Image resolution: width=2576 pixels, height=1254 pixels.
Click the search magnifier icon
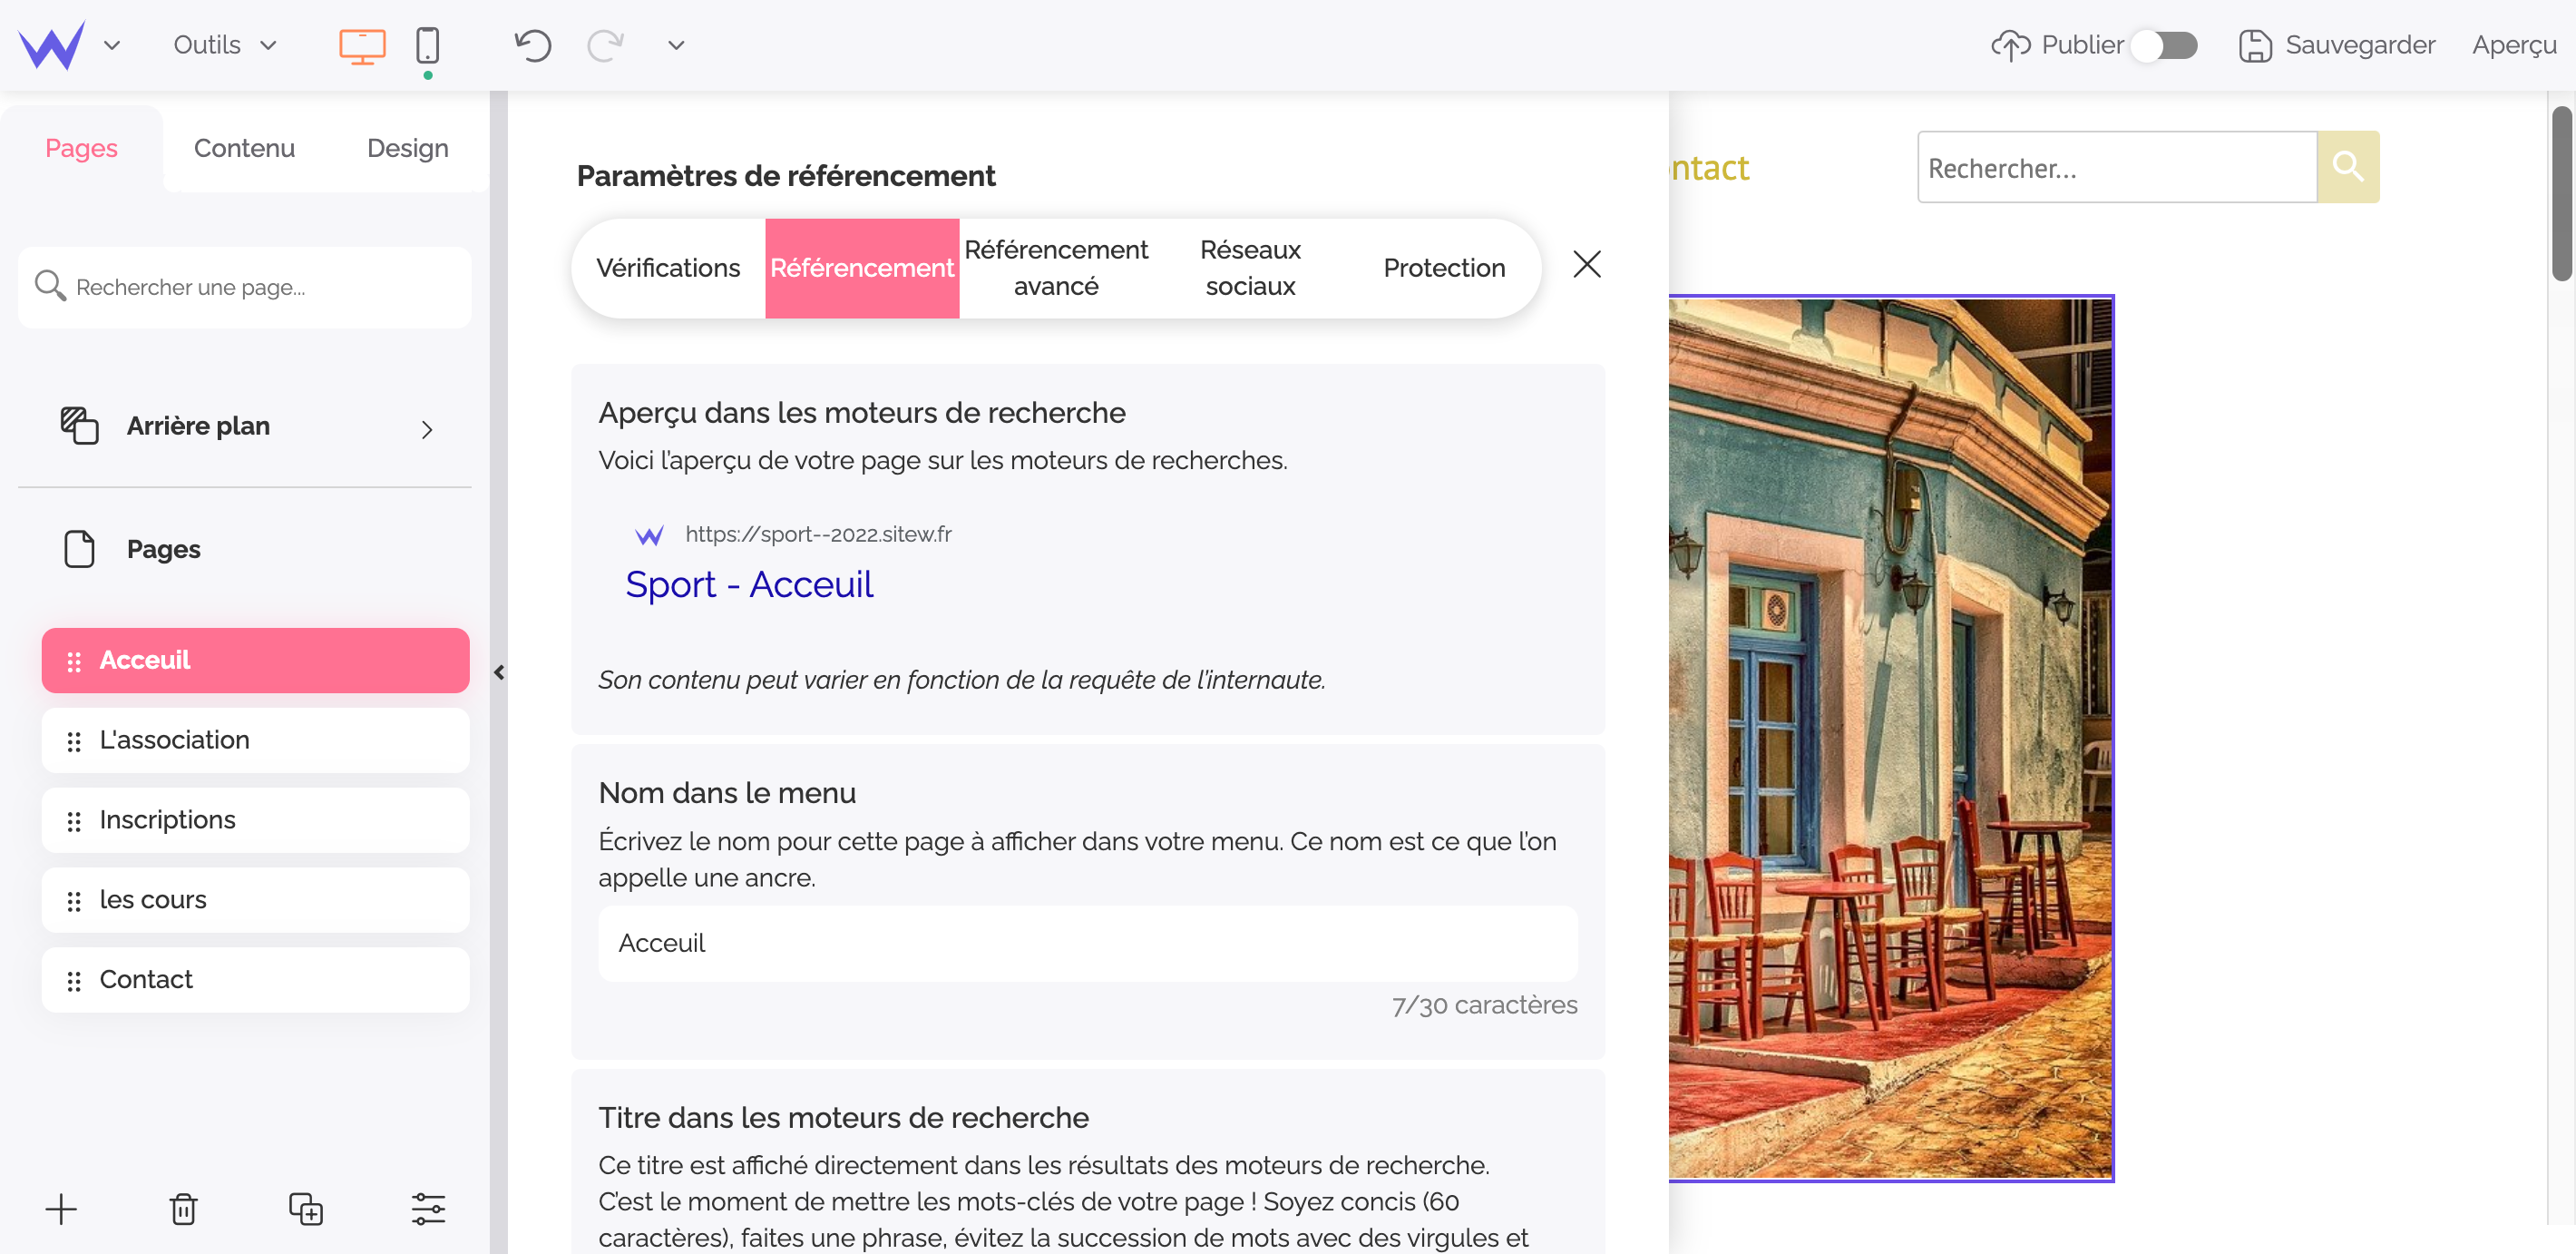tap(2351, 166)
